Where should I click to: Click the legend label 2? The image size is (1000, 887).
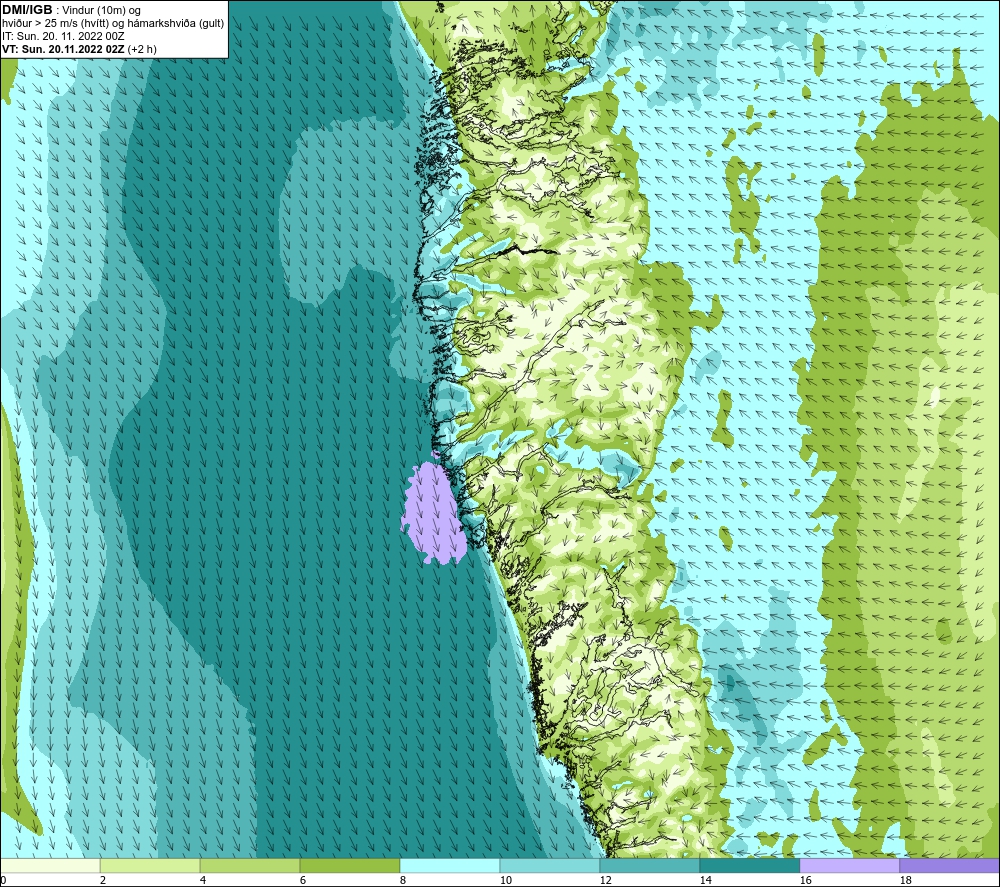[103, 880]
